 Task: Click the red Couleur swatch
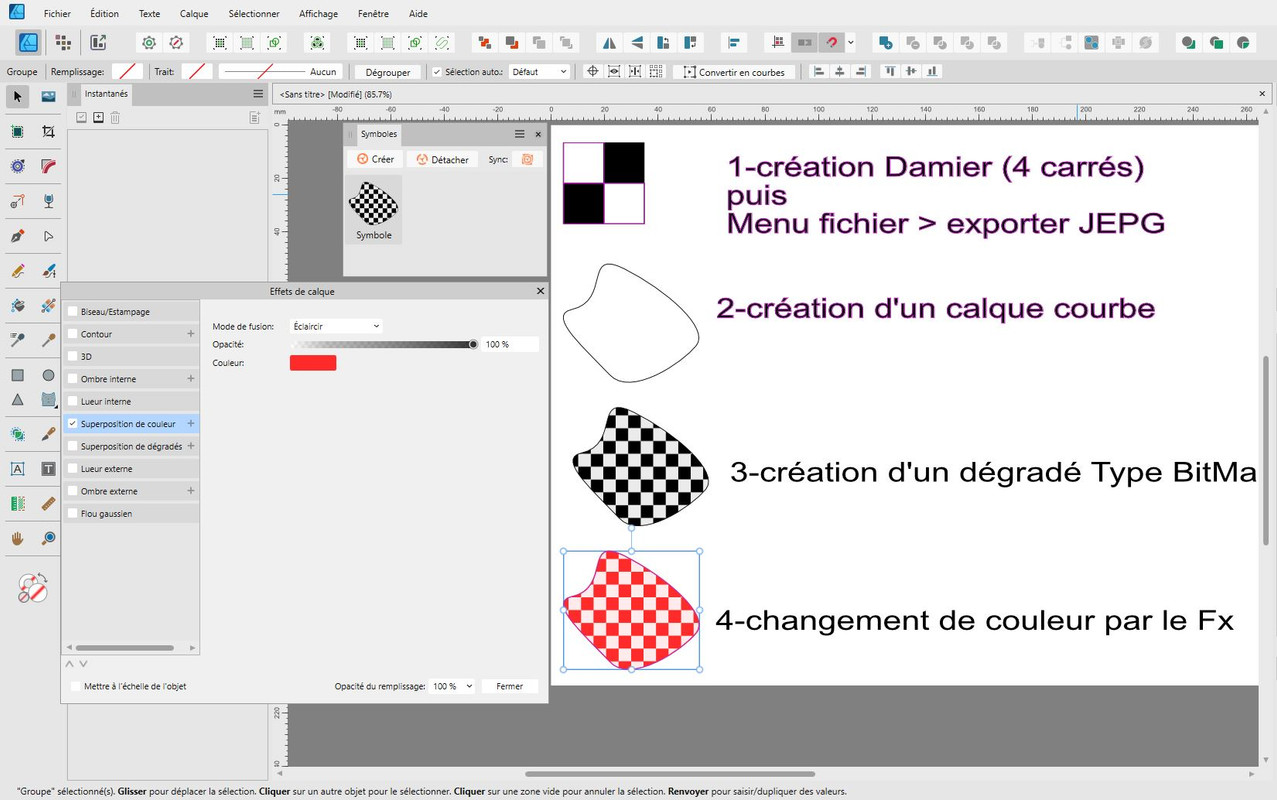pos(313,363)
